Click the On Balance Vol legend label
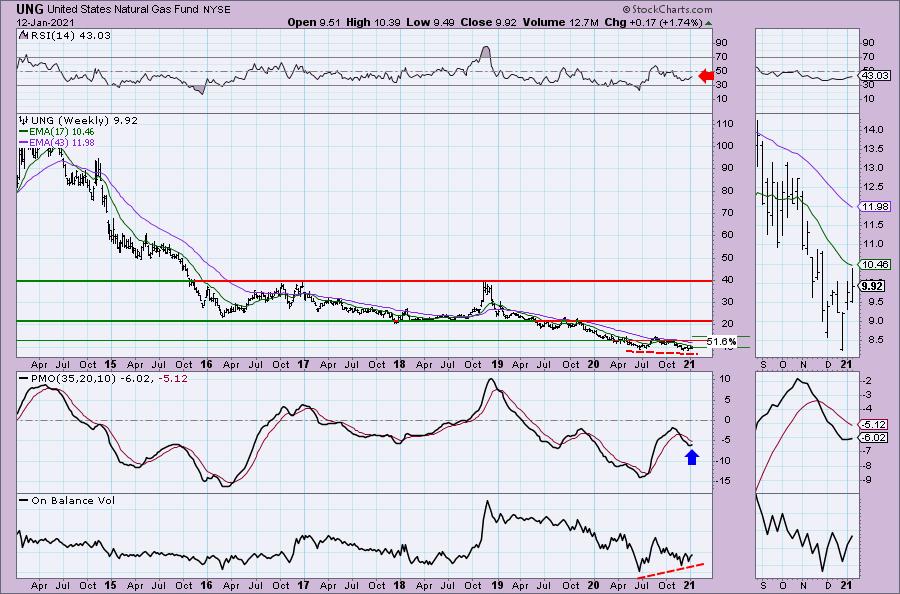This screenshot has height=594, width=900. (73, 500)
